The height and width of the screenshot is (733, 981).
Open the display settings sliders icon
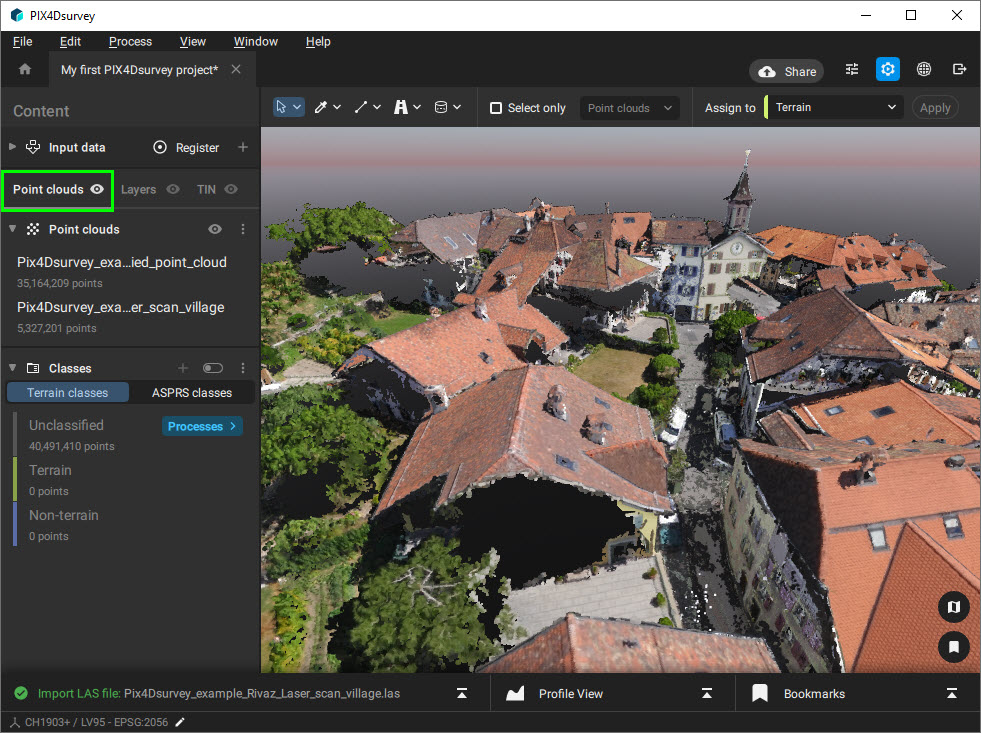[x=852, y=70]
